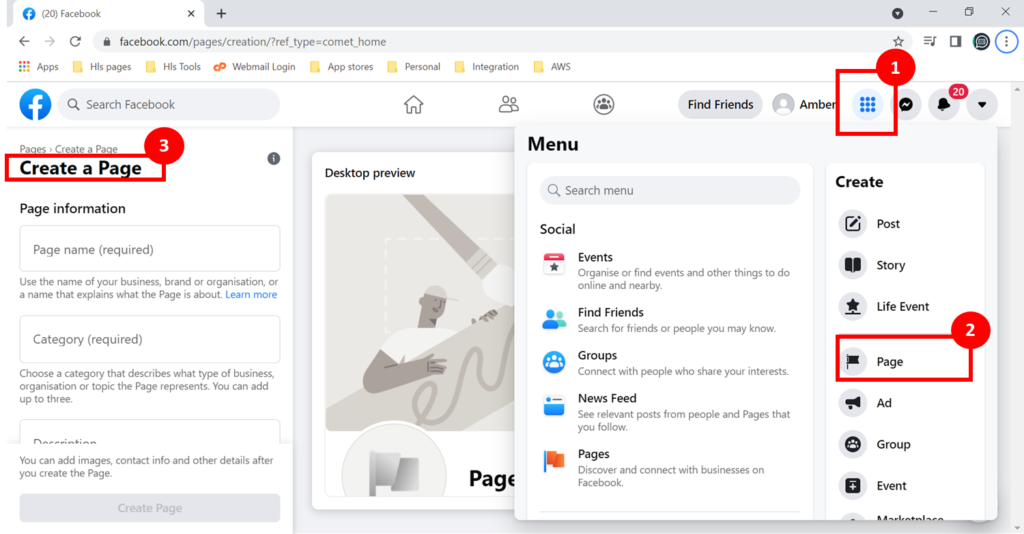The height and width of the screenshot is (534, 1024).
Task: Open Find Friends icon in Social list
Action: point(554,319)
